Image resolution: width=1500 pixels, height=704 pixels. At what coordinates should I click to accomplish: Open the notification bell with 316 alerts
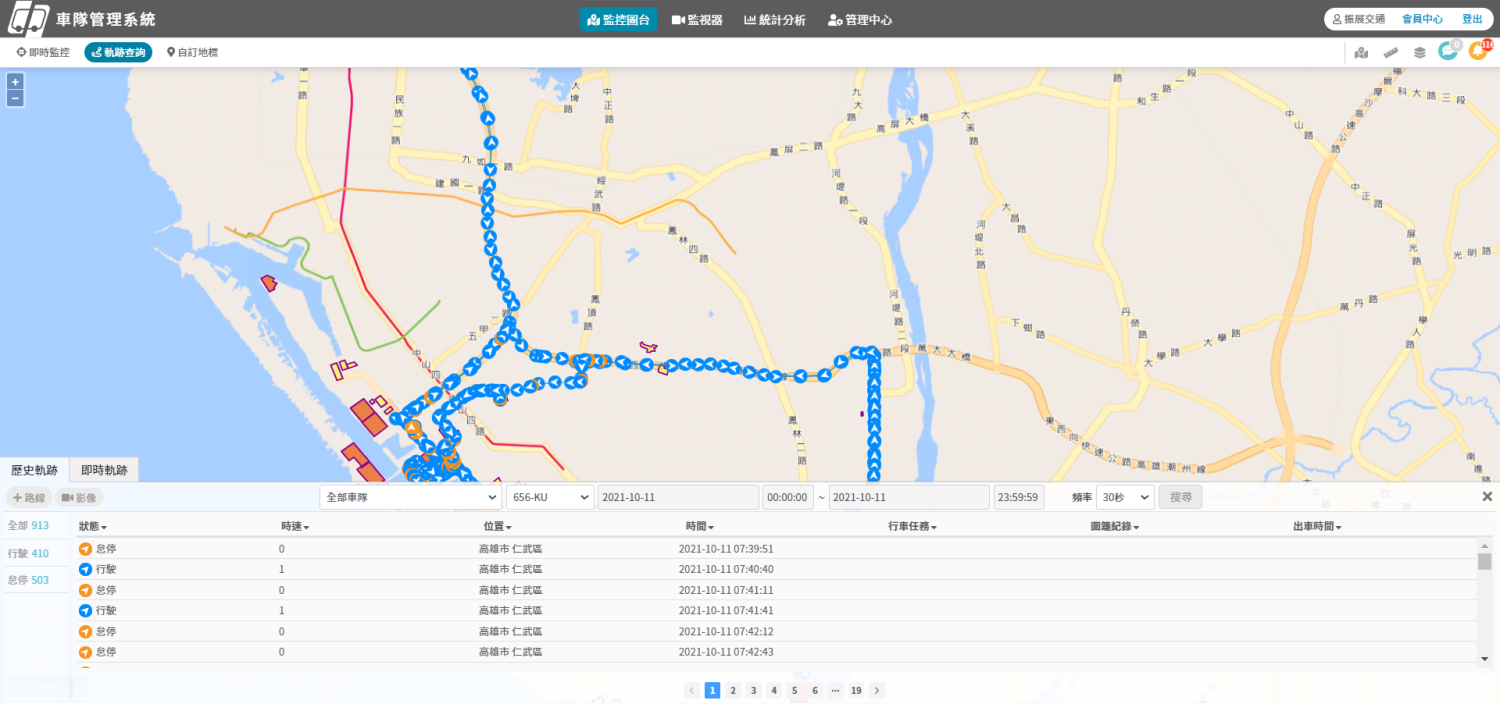(1477, 52)
